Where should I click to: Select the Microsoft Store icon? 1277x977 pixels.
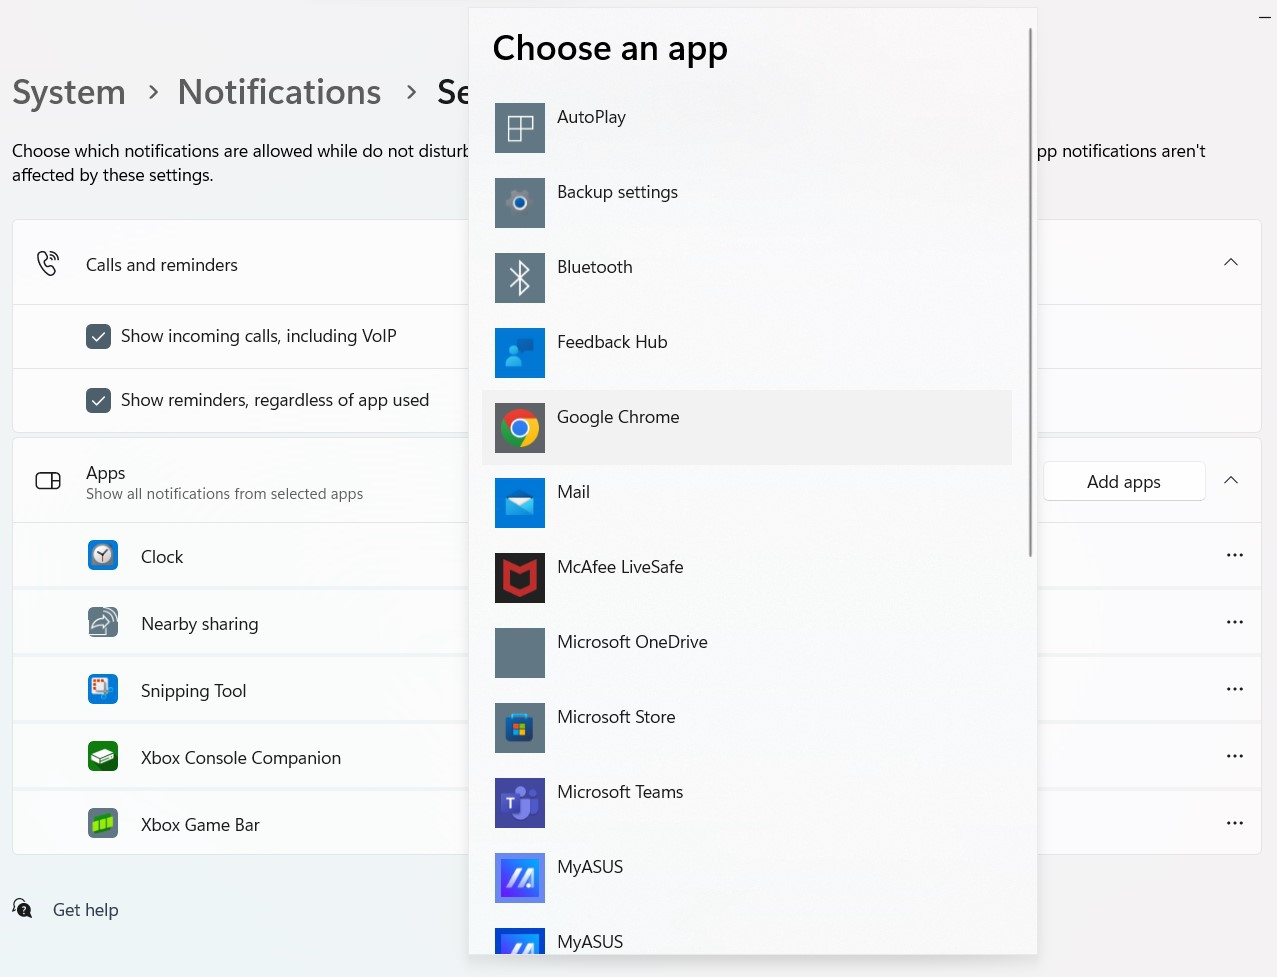click(x=520, y=728)
